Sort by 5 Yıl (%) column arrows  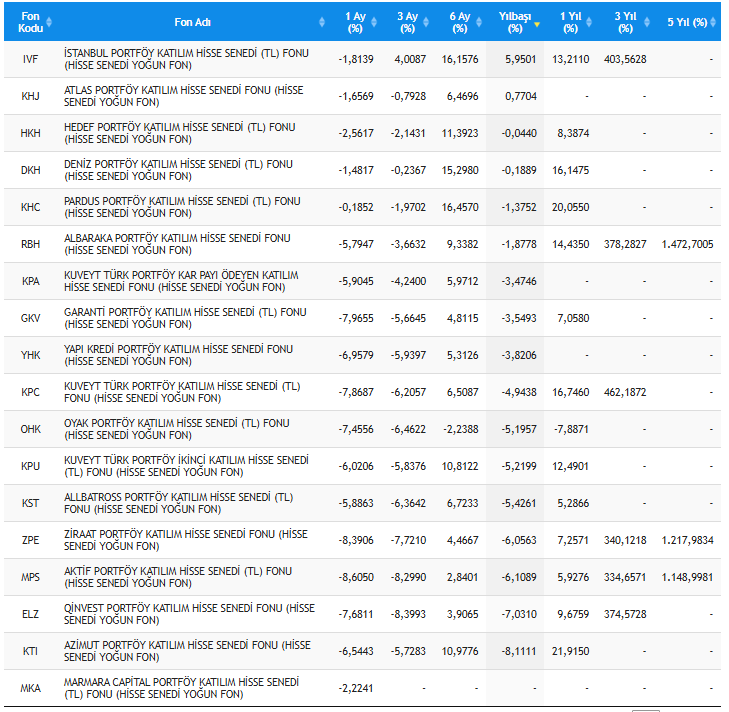coord(713,22)
